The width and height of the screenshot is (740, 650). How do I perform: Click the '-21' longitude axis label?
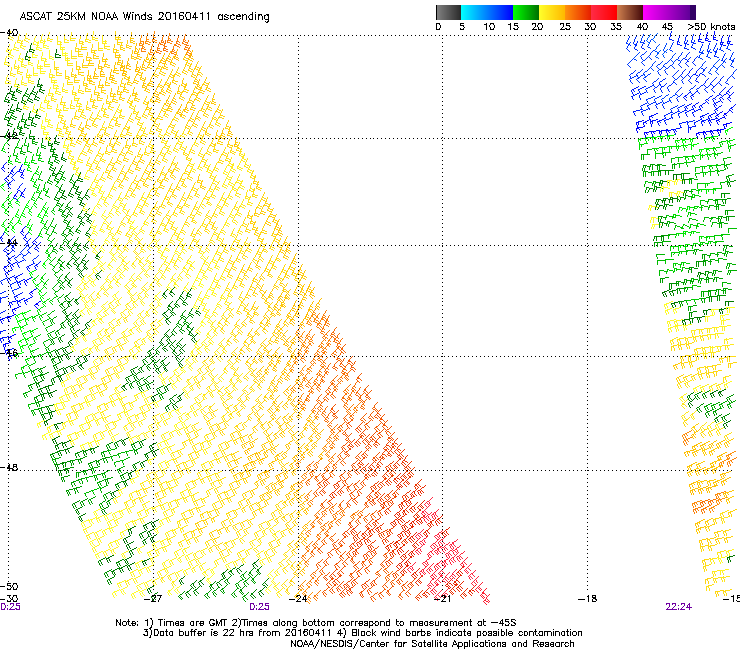tap(442, 599)
